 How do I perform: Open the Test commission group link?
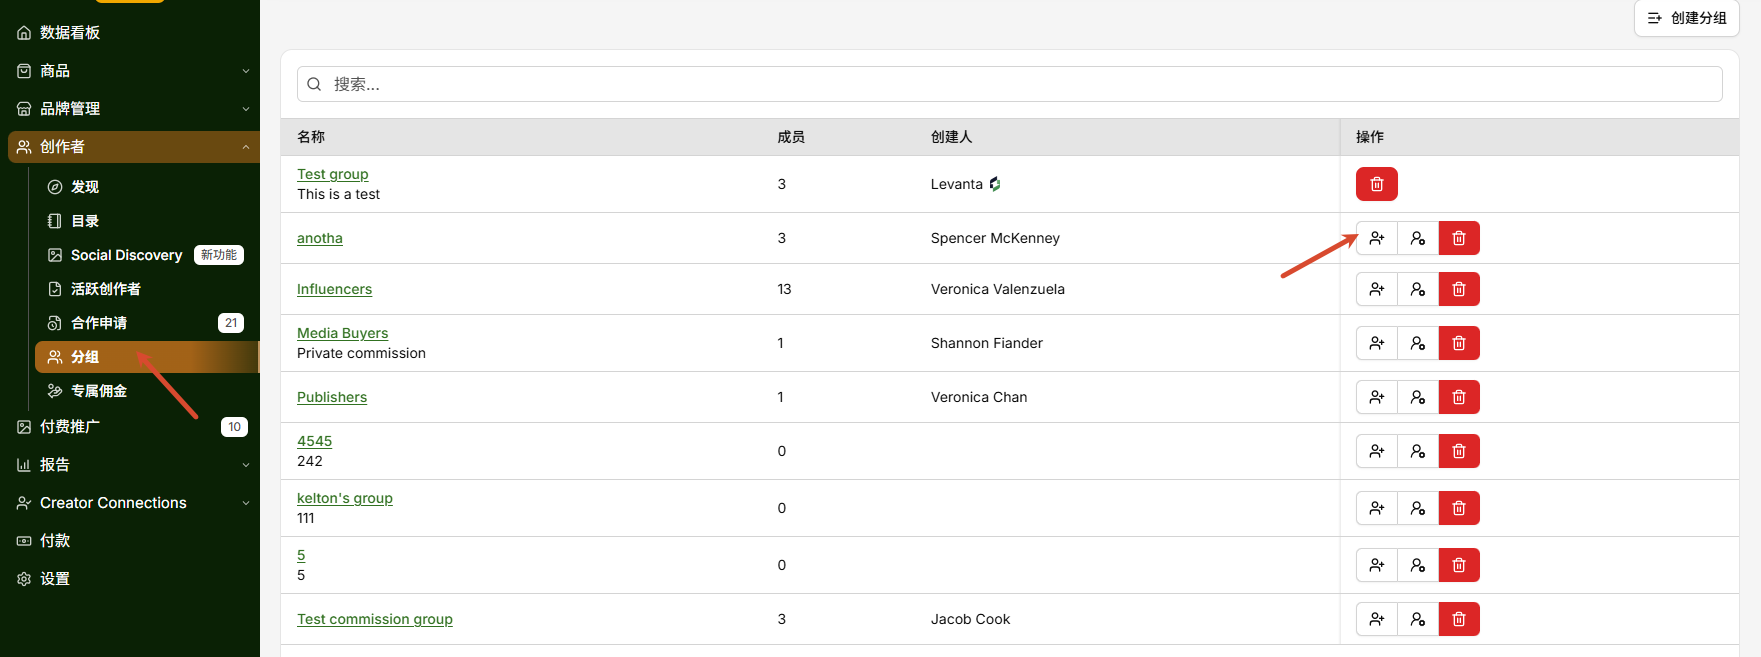click(x=375, y=619)
